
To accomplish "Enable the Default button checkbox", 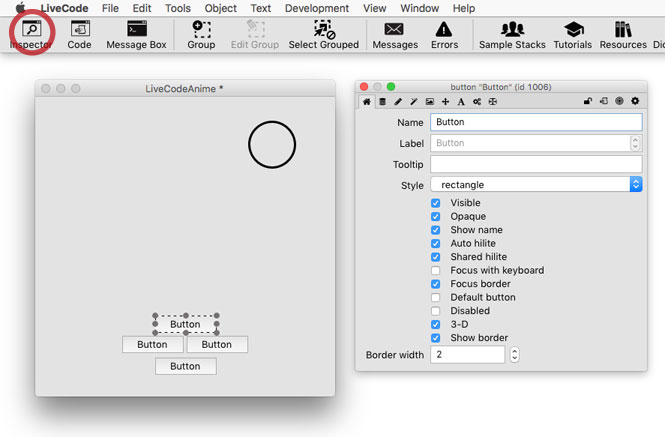I will 436,297.
